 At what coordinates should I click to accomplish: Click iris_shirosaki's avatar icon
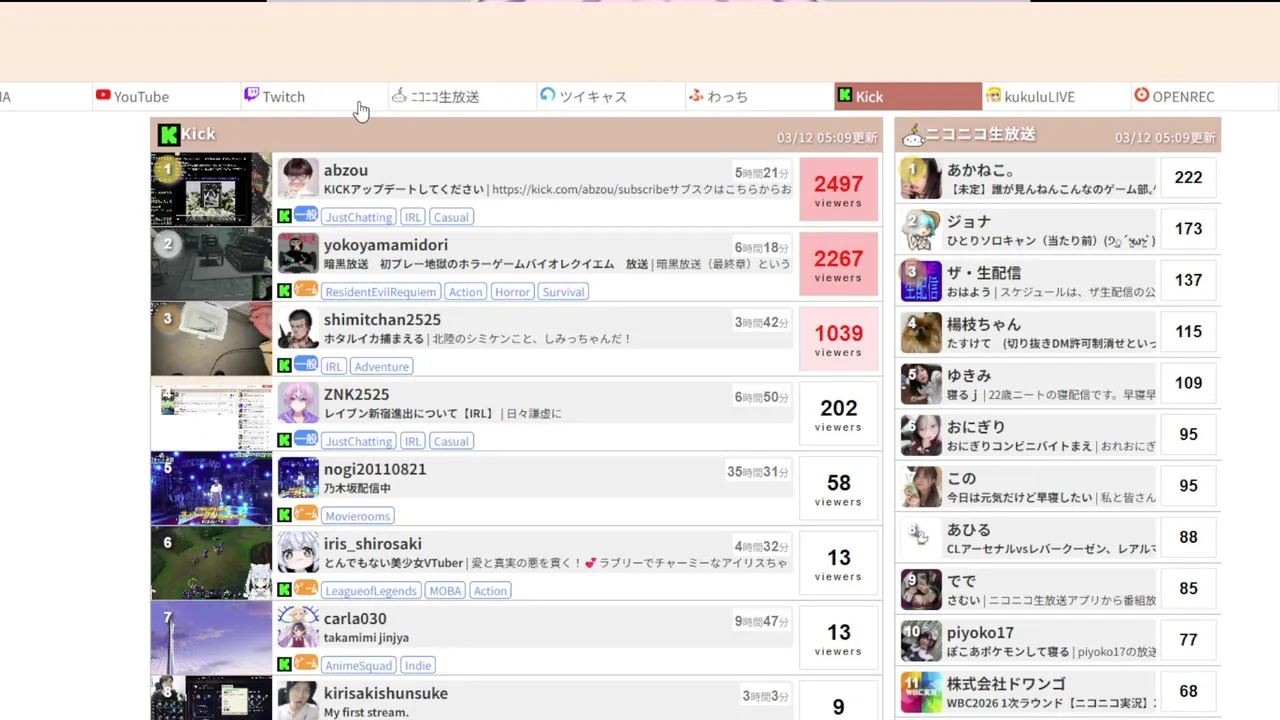point(298,552)
